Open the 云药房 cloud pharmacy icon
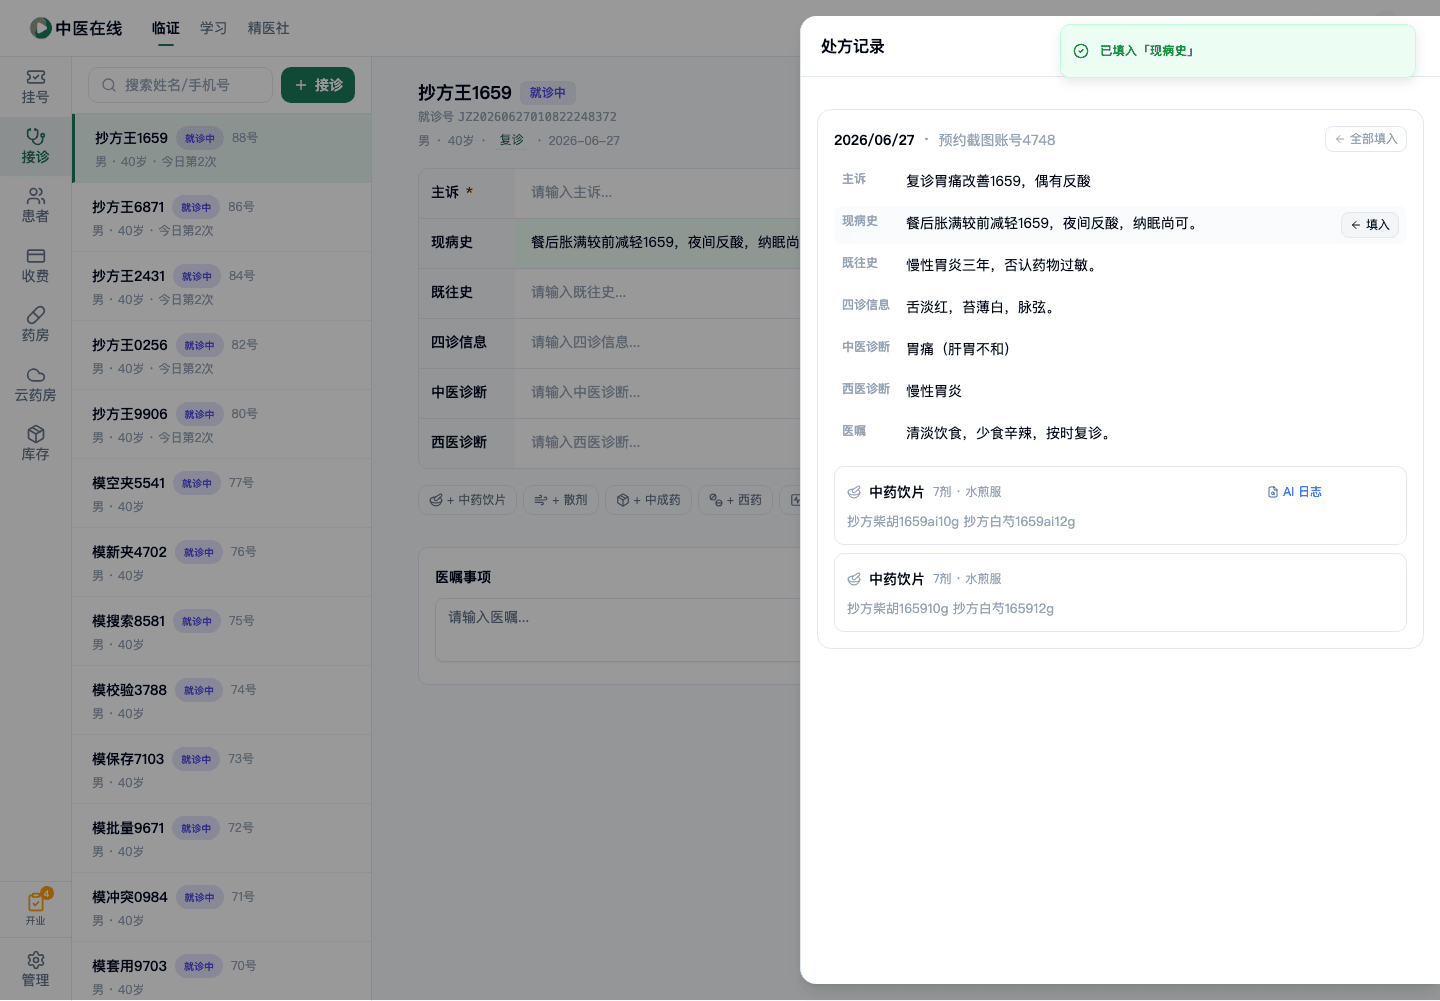This screenshot has height=1001, width=1440. [36, 385]
